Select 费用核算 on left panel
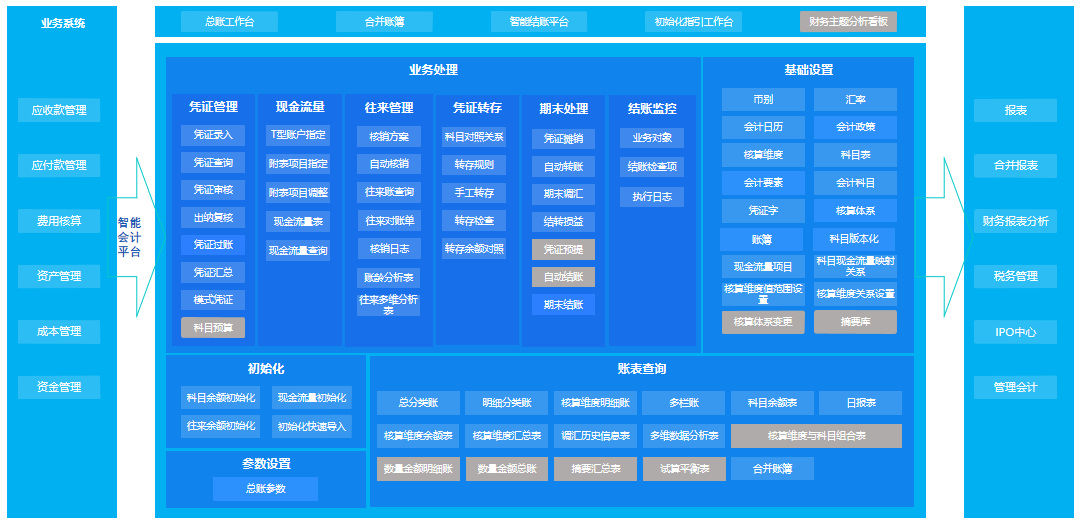The image size is (1080, 520). [x=59, y=220]
